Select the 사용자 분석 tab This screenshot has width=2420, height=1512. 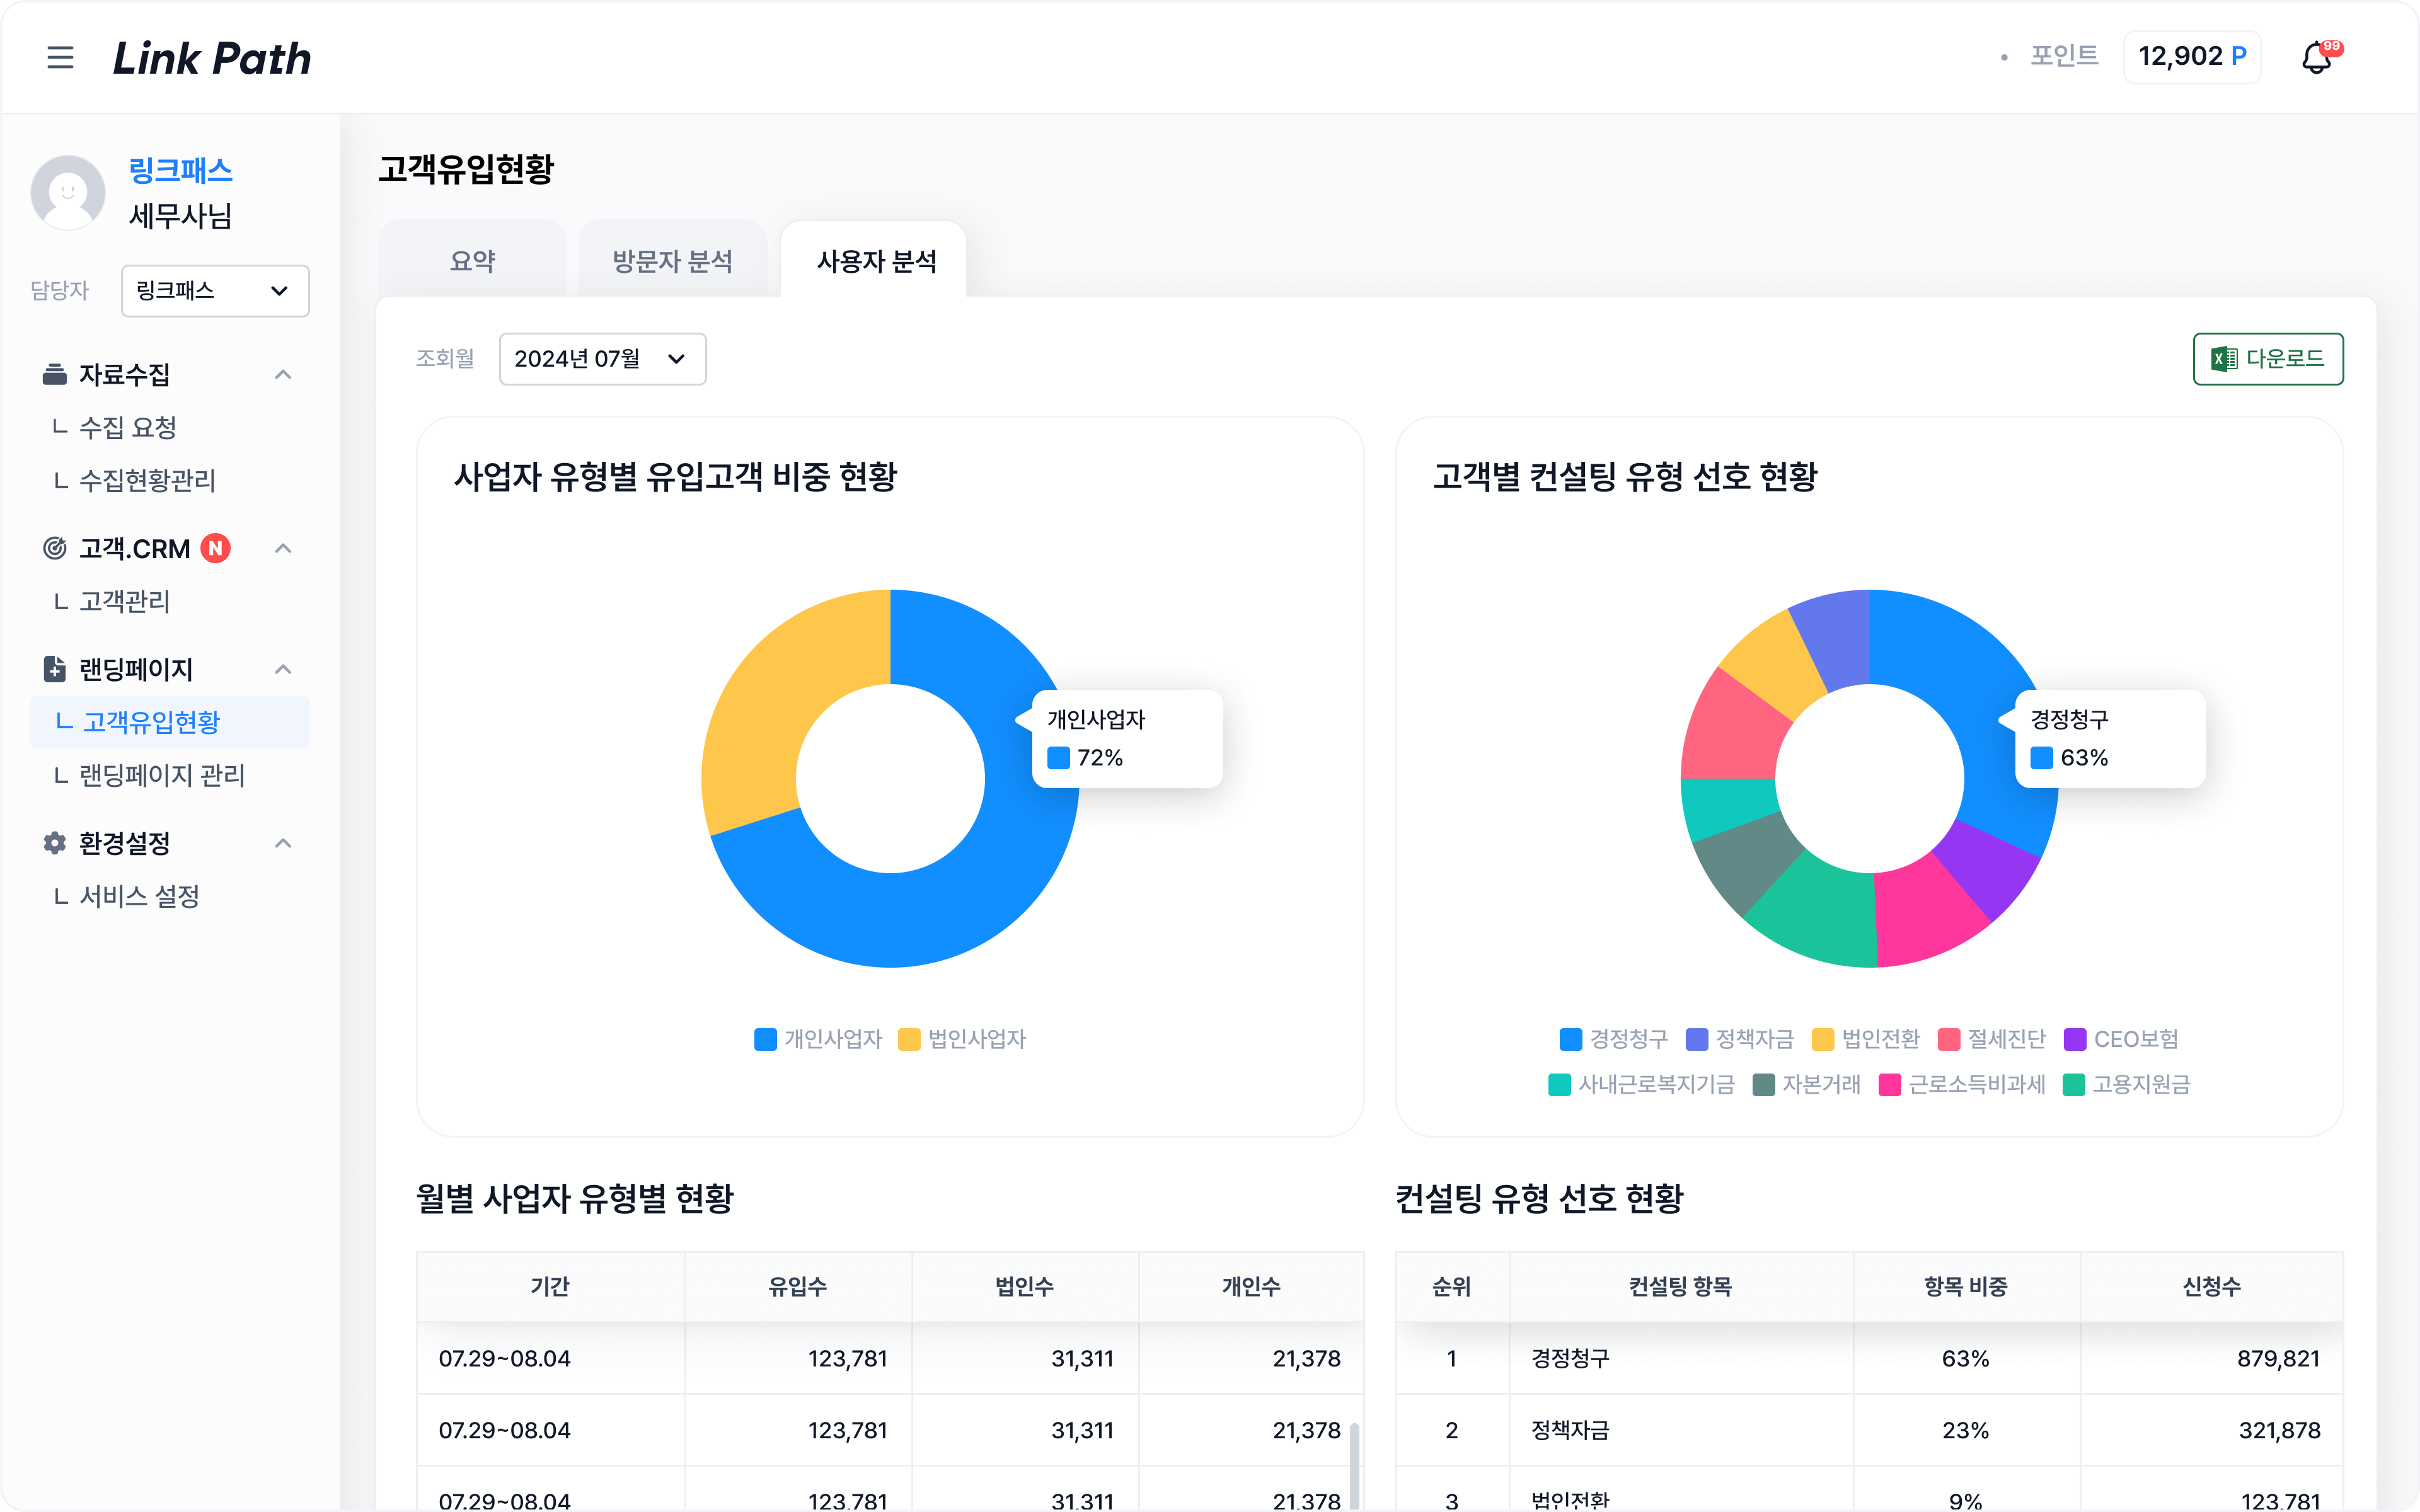pos(874,260)
